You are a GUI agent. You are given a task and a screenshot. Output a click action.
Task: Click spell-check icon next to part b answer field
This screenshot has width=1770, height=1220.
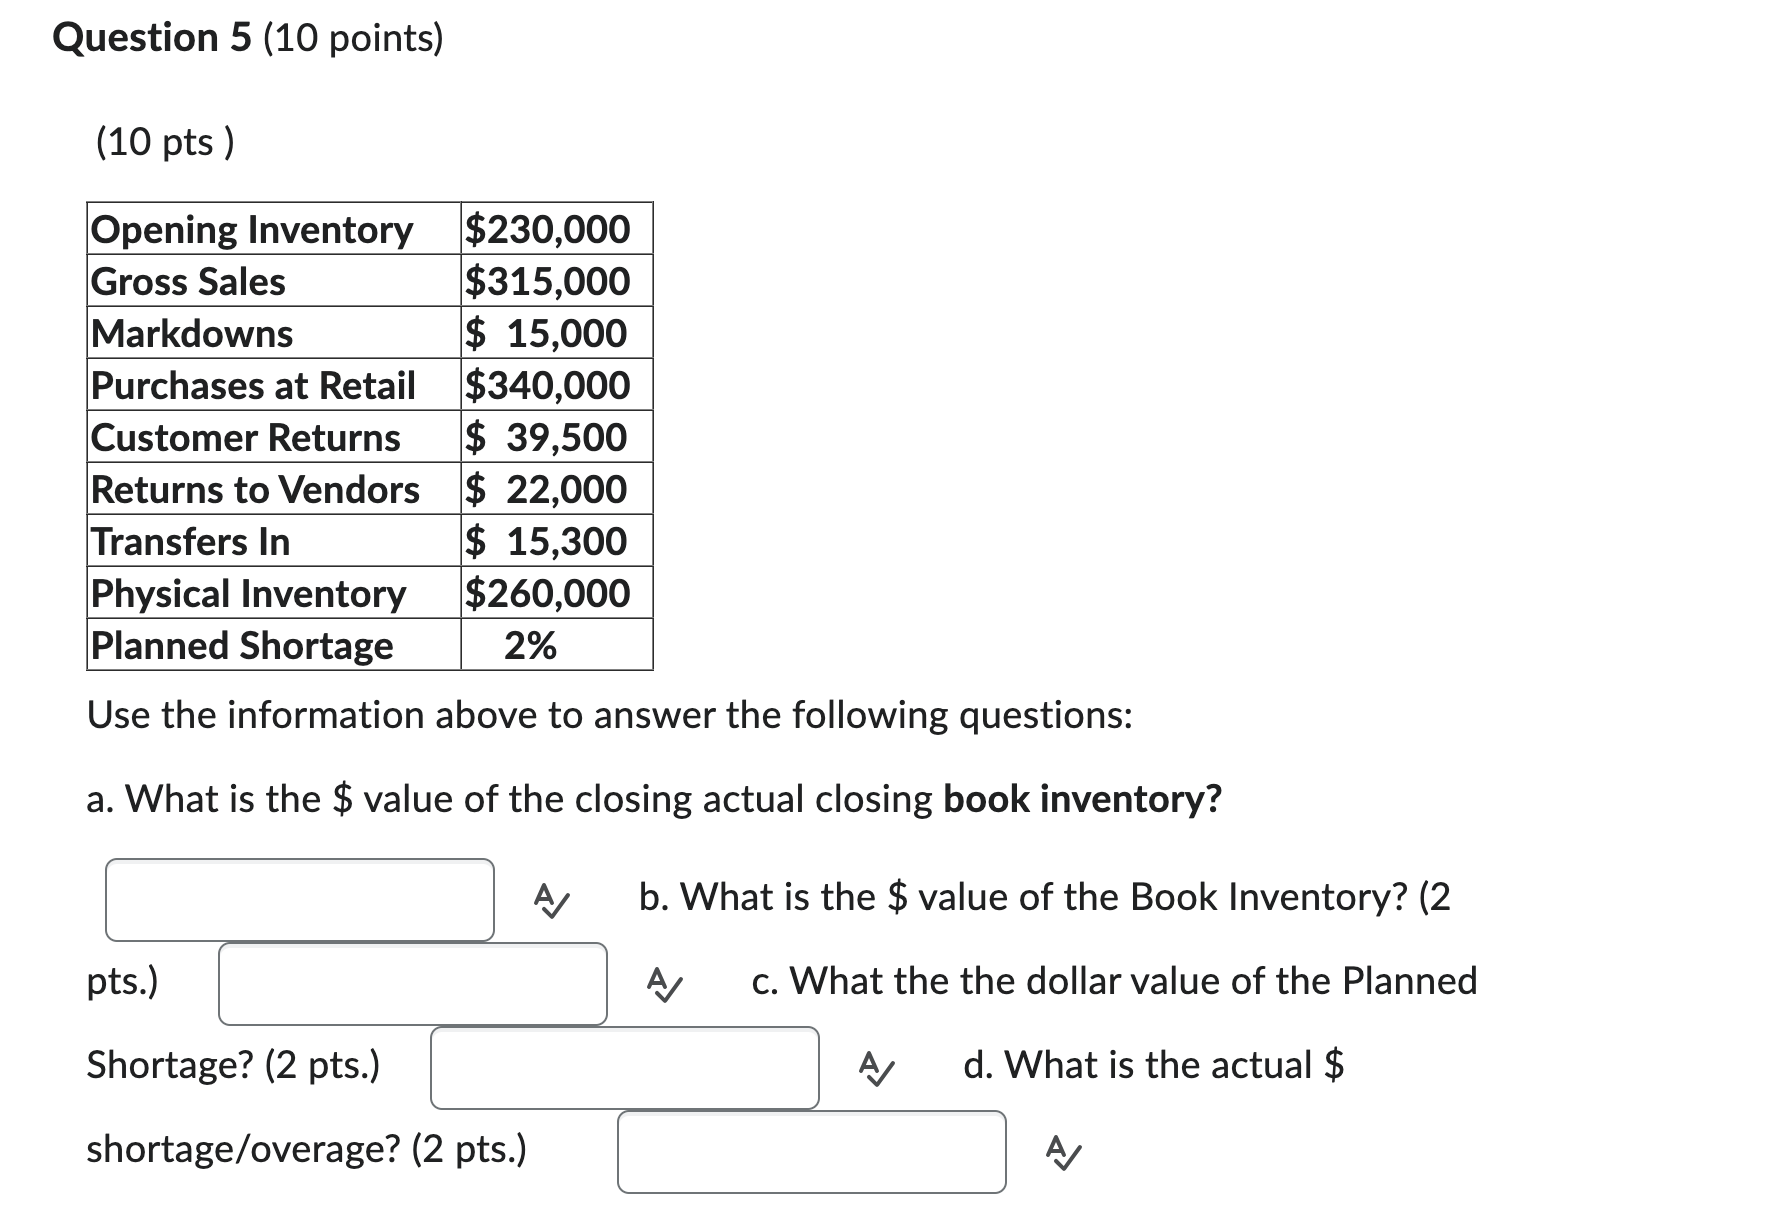pyautogui.click(x=664, y=984)
